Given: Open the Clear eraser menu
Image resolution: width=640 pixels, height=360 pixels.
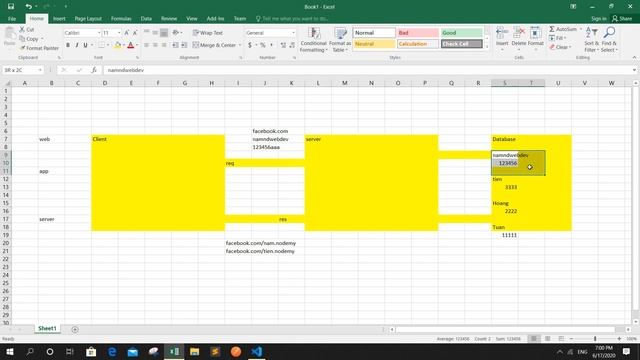Looking at the screenshot, I should tap(560, 47).
